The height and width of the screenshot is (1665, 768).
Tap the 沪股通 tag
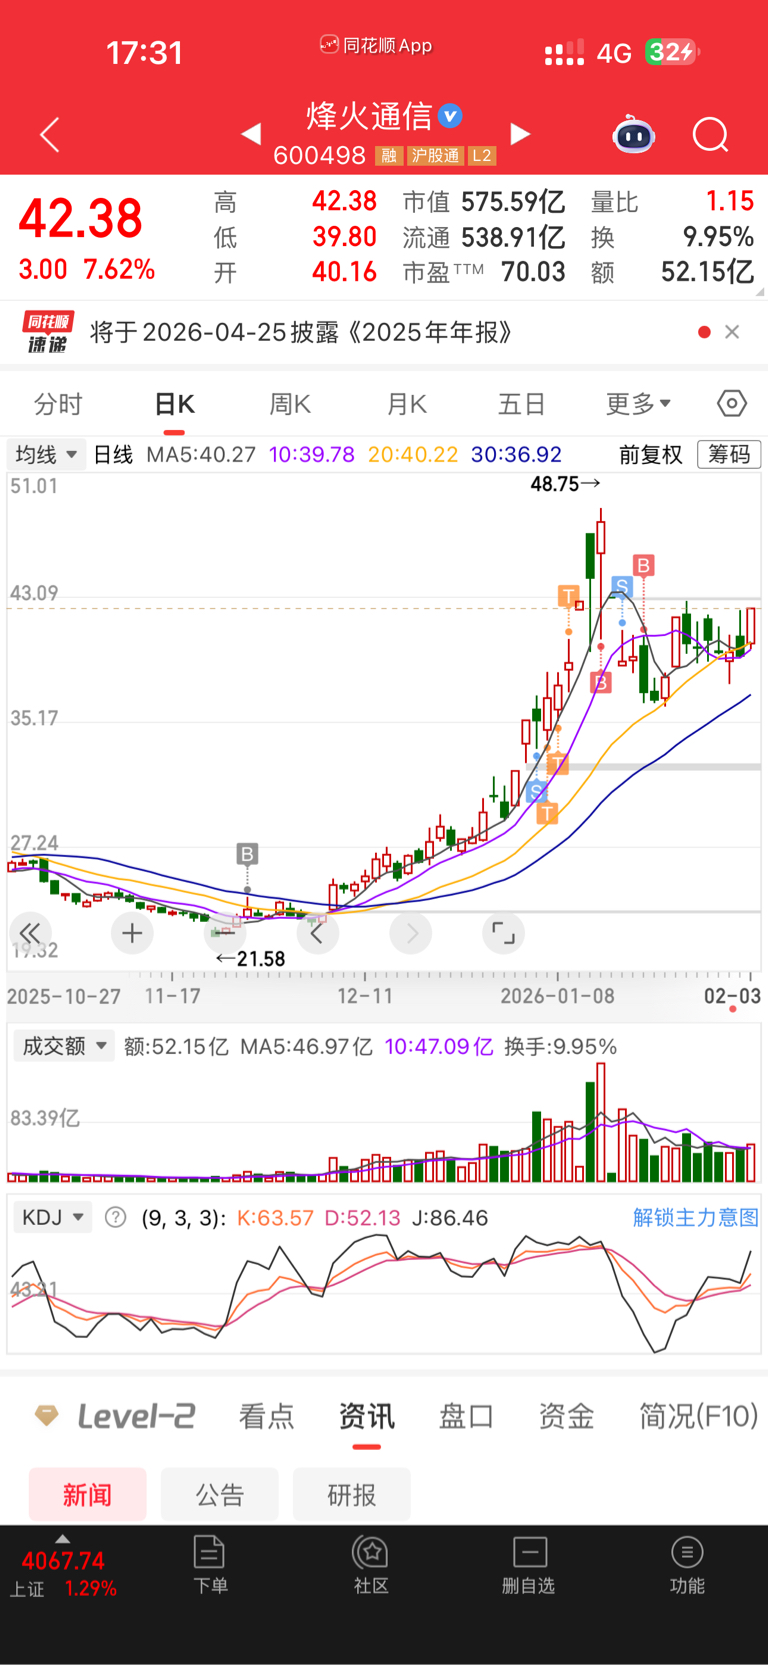[x=435, y=156]
